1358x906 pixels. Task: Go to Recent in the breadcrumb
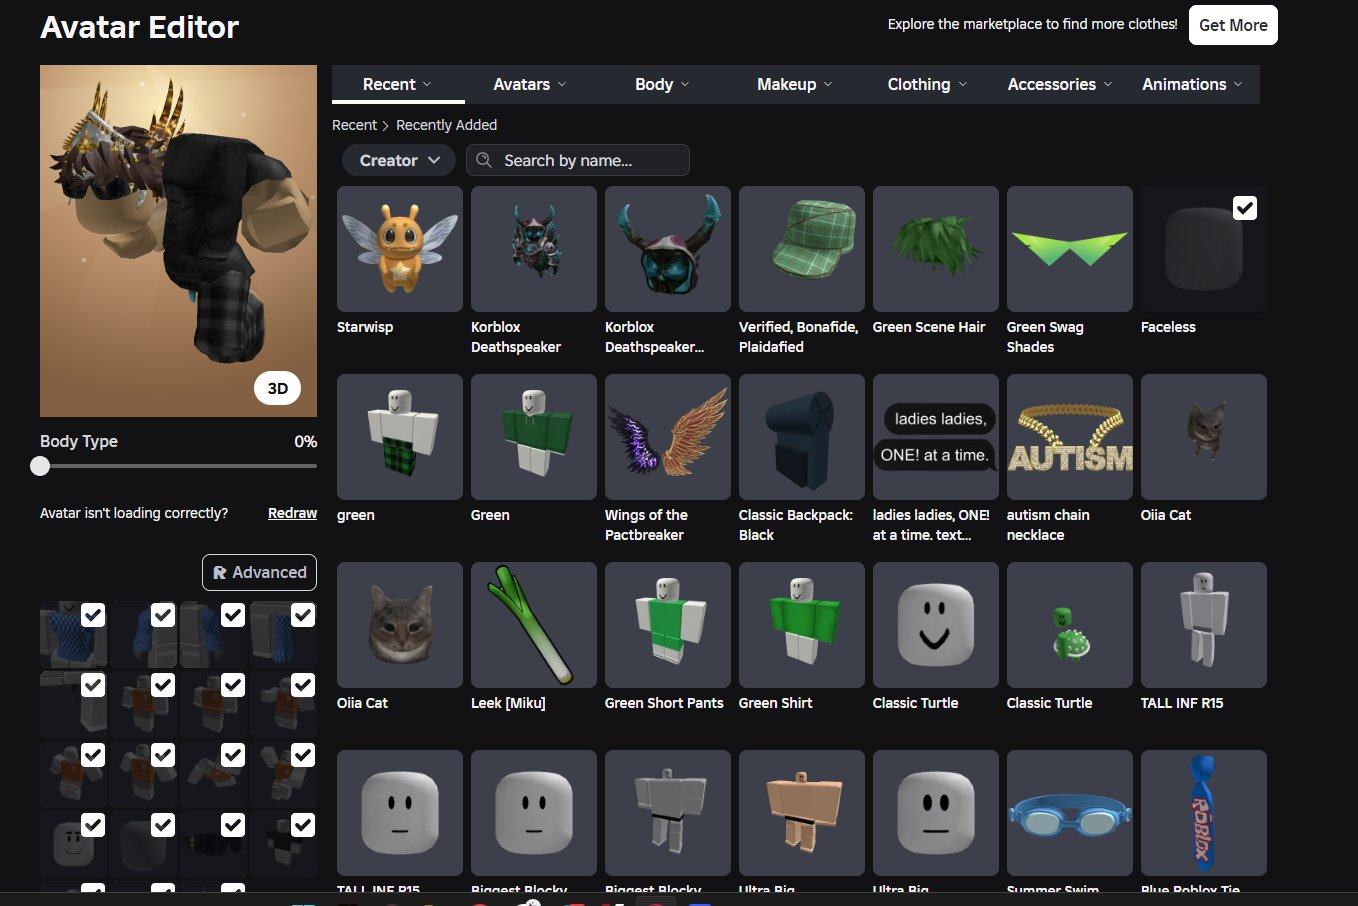tap(354, 125)
